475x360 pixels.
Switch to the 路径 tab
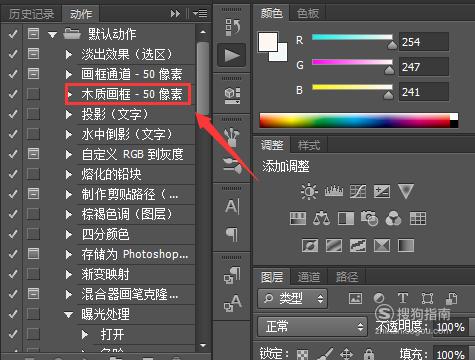pos(347,277)
